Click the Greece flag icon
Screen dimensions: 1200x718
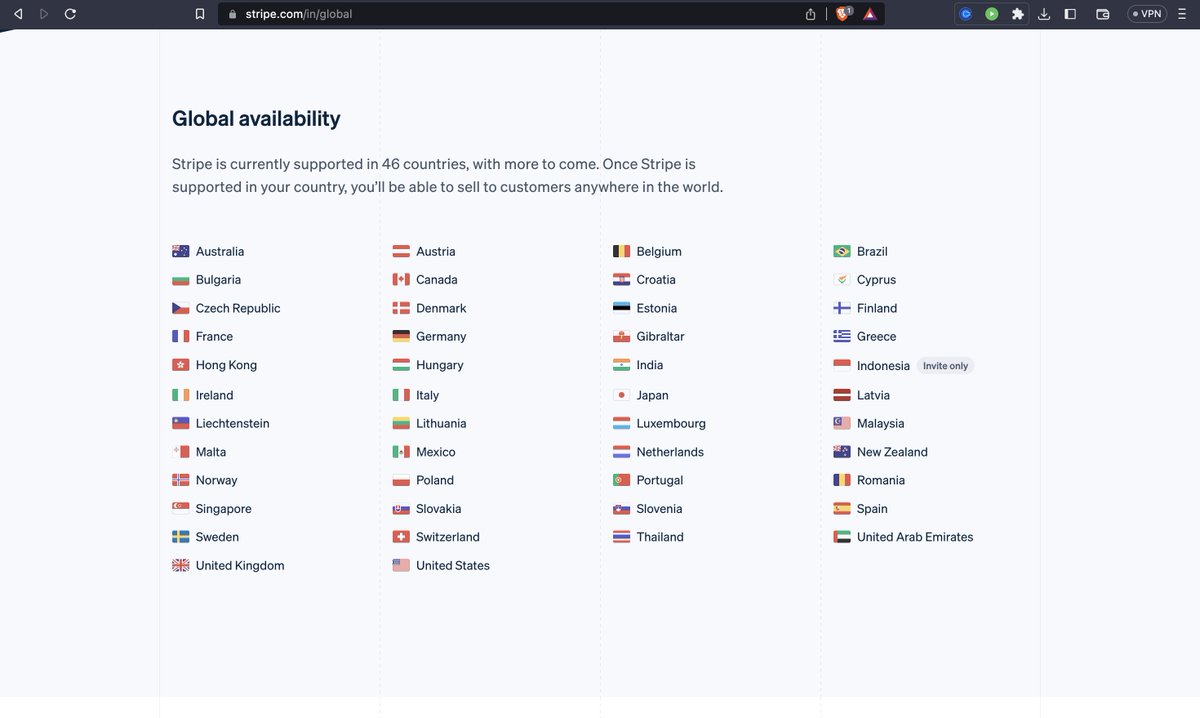coord(842,336)
